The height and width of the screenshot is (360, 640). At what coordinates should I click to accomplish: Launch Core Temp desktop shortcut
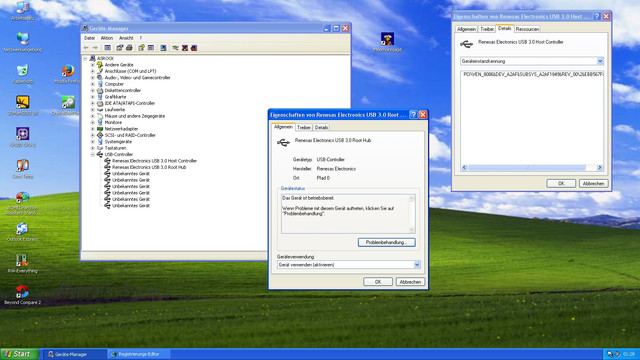(x=22, y=169)
